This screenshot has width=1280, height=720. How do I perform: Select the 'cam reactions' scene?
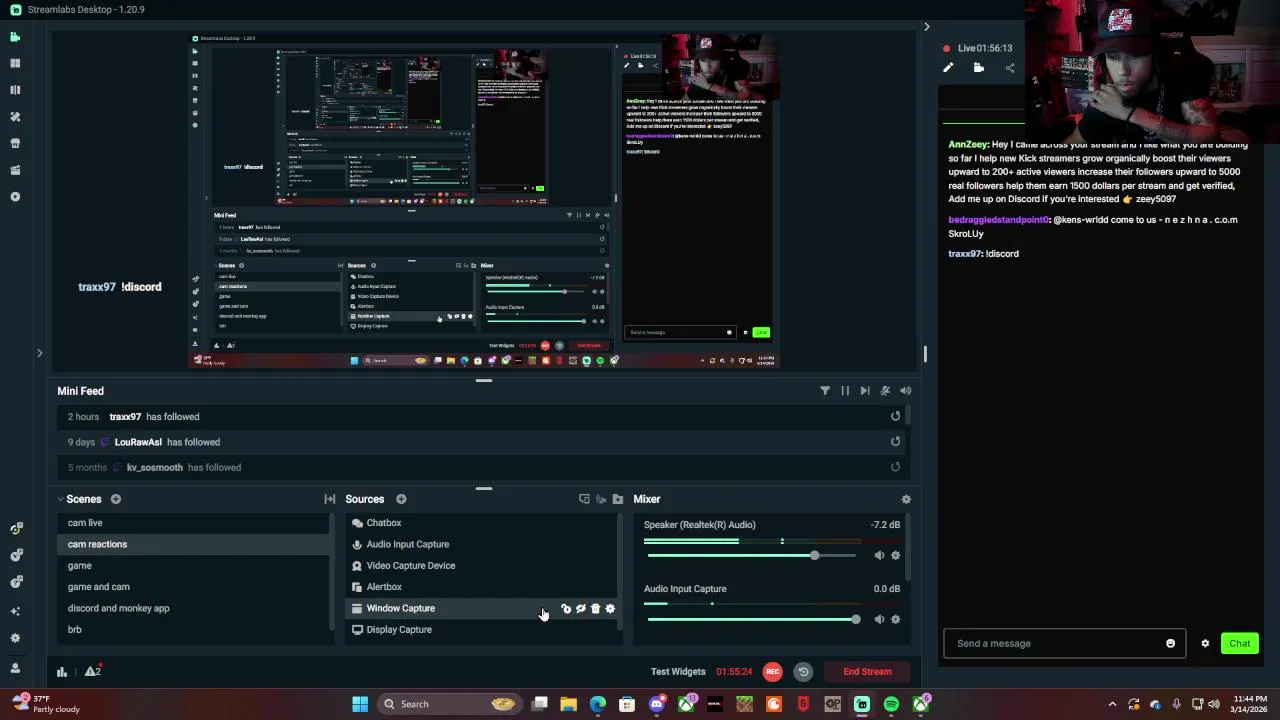(194, 544)
